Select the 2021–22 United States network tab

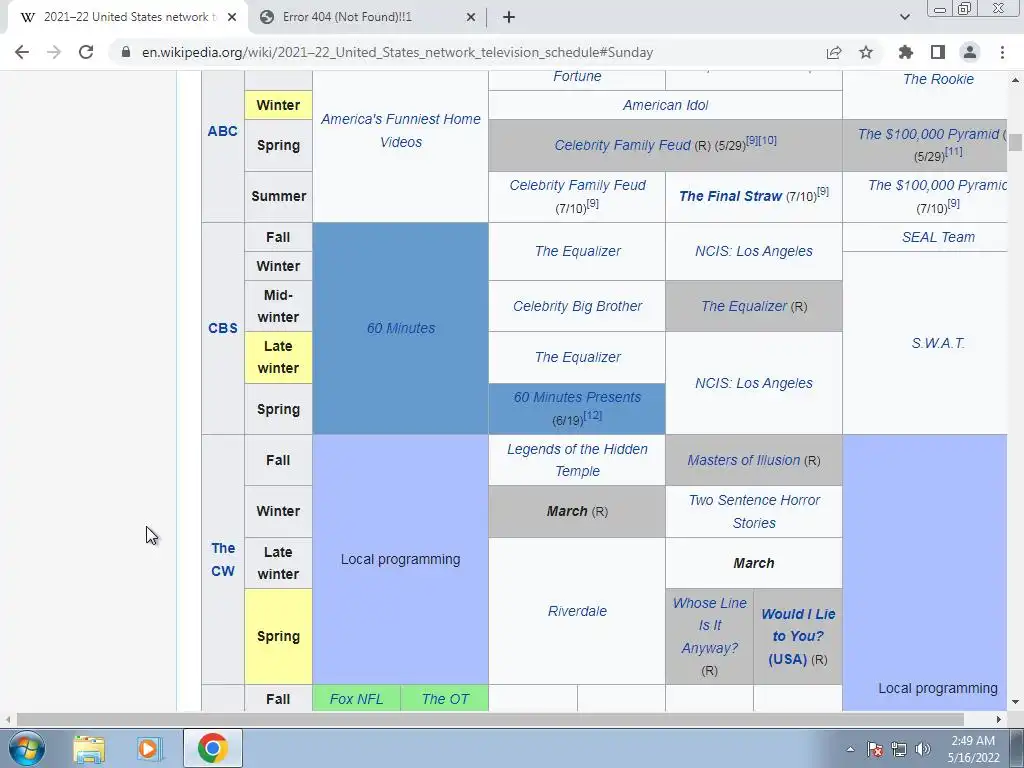point(127,18)
